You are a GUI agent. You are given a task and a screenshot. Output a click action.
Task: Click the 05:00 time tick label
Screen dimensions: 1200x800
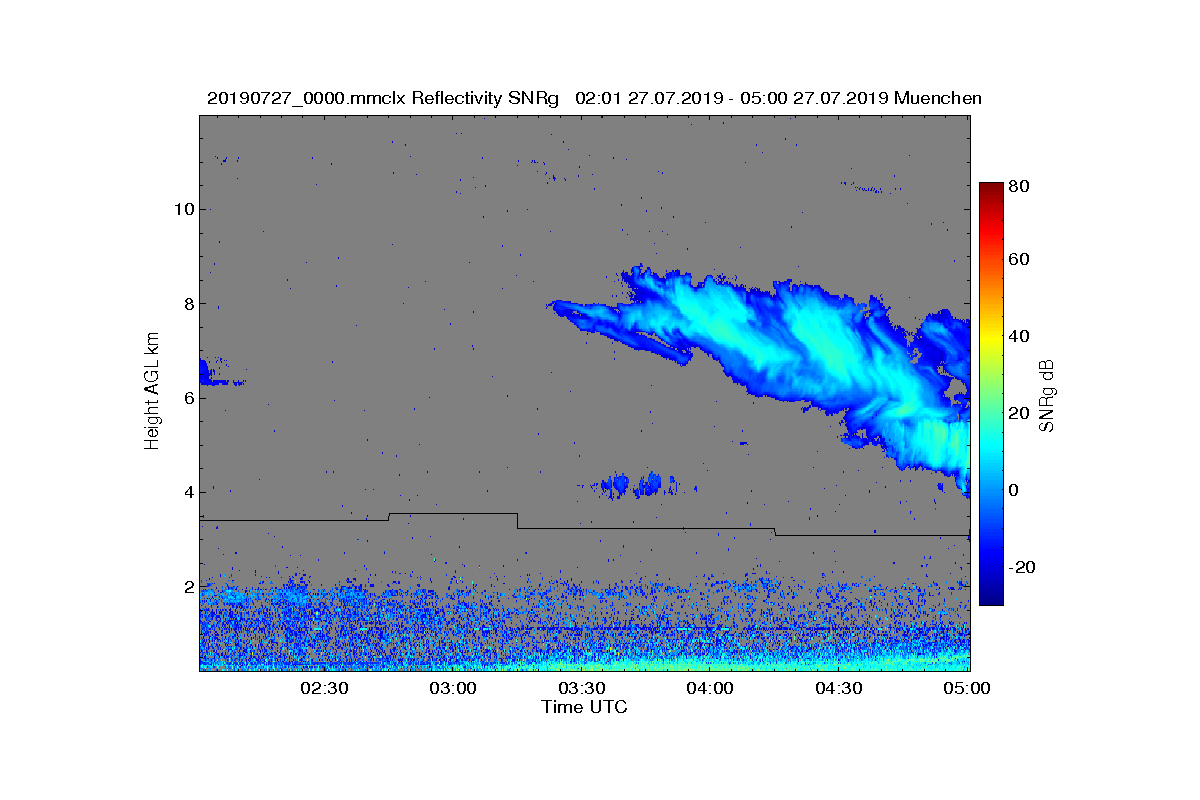click(967, 689)
